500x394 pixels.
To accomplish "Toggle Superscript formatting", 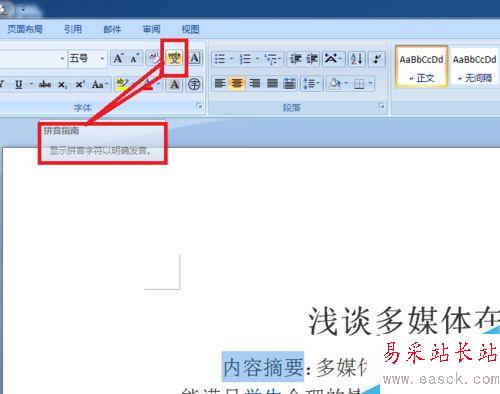I will 80,84.
